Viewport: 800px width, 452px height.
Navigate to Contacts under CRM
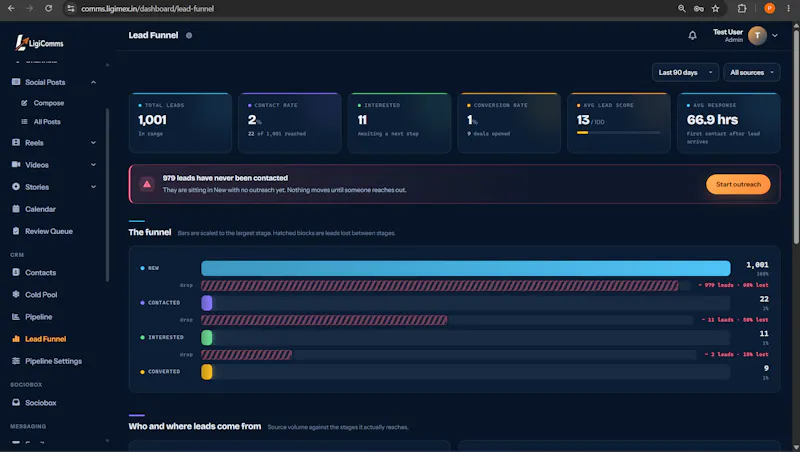[x=40, y=272]
